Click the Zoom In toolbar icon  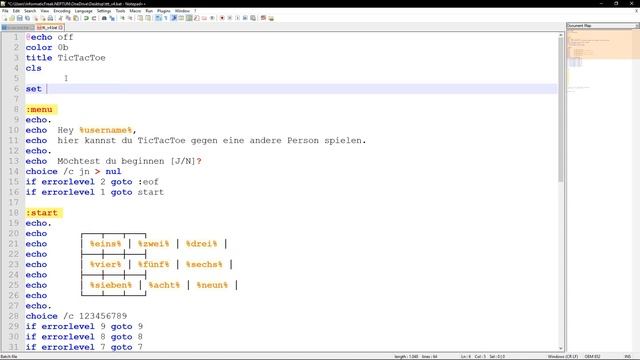click(122, 18)
